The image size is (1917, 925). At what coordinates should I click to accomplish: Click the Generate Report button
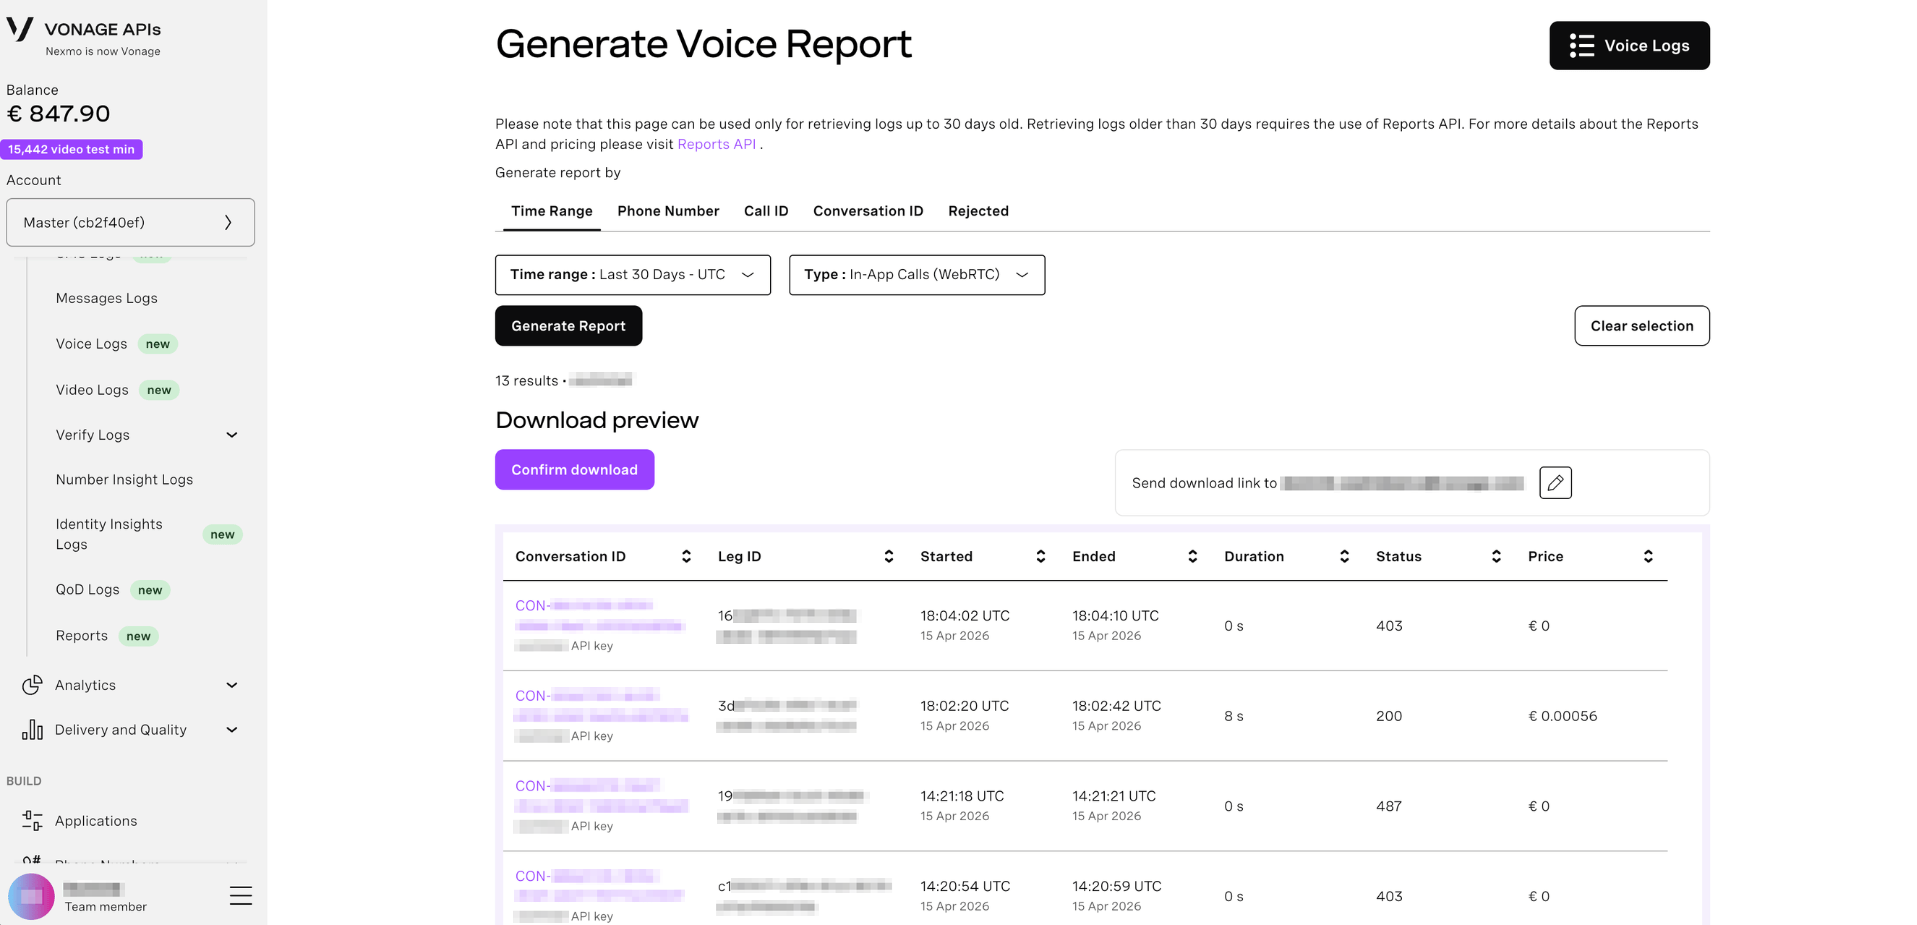click(x=568, y=326)
